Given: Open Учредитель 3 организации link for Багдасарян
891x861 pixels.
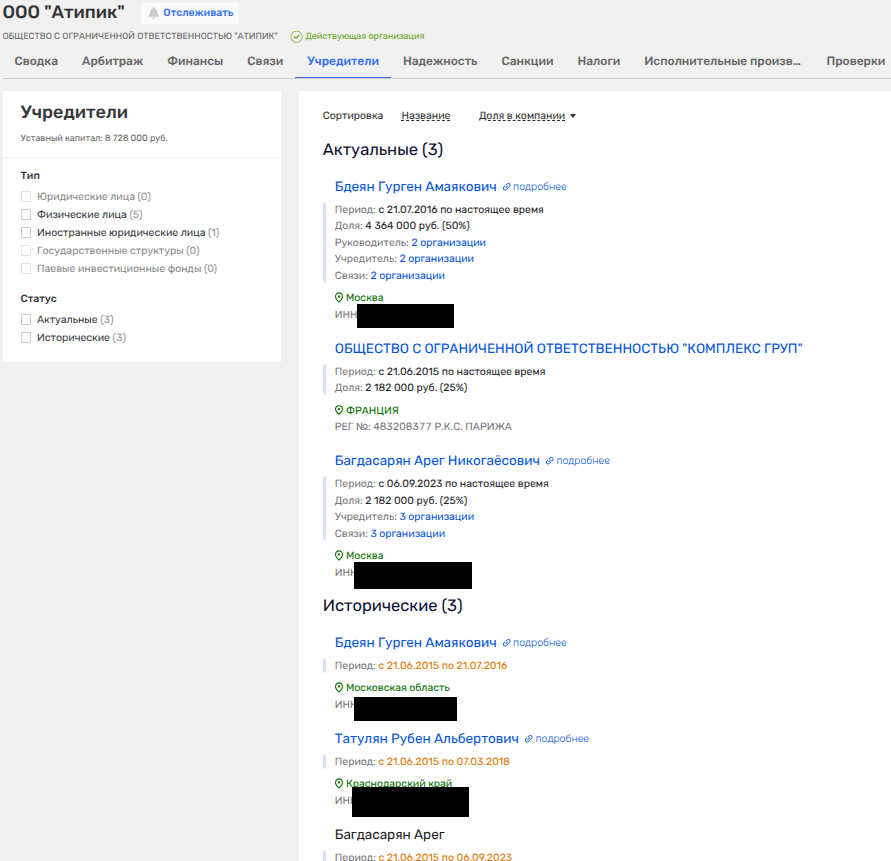Looking at the screenshot, I should coord(436,517).
